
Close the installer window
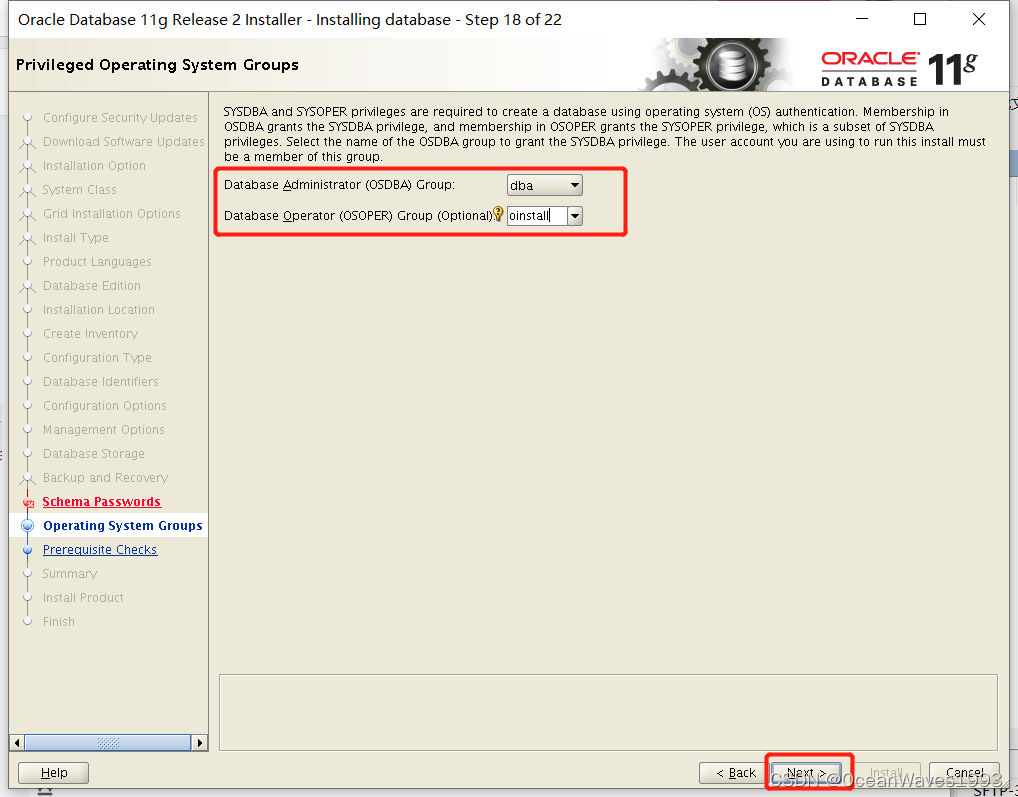(x=978, y=19)
